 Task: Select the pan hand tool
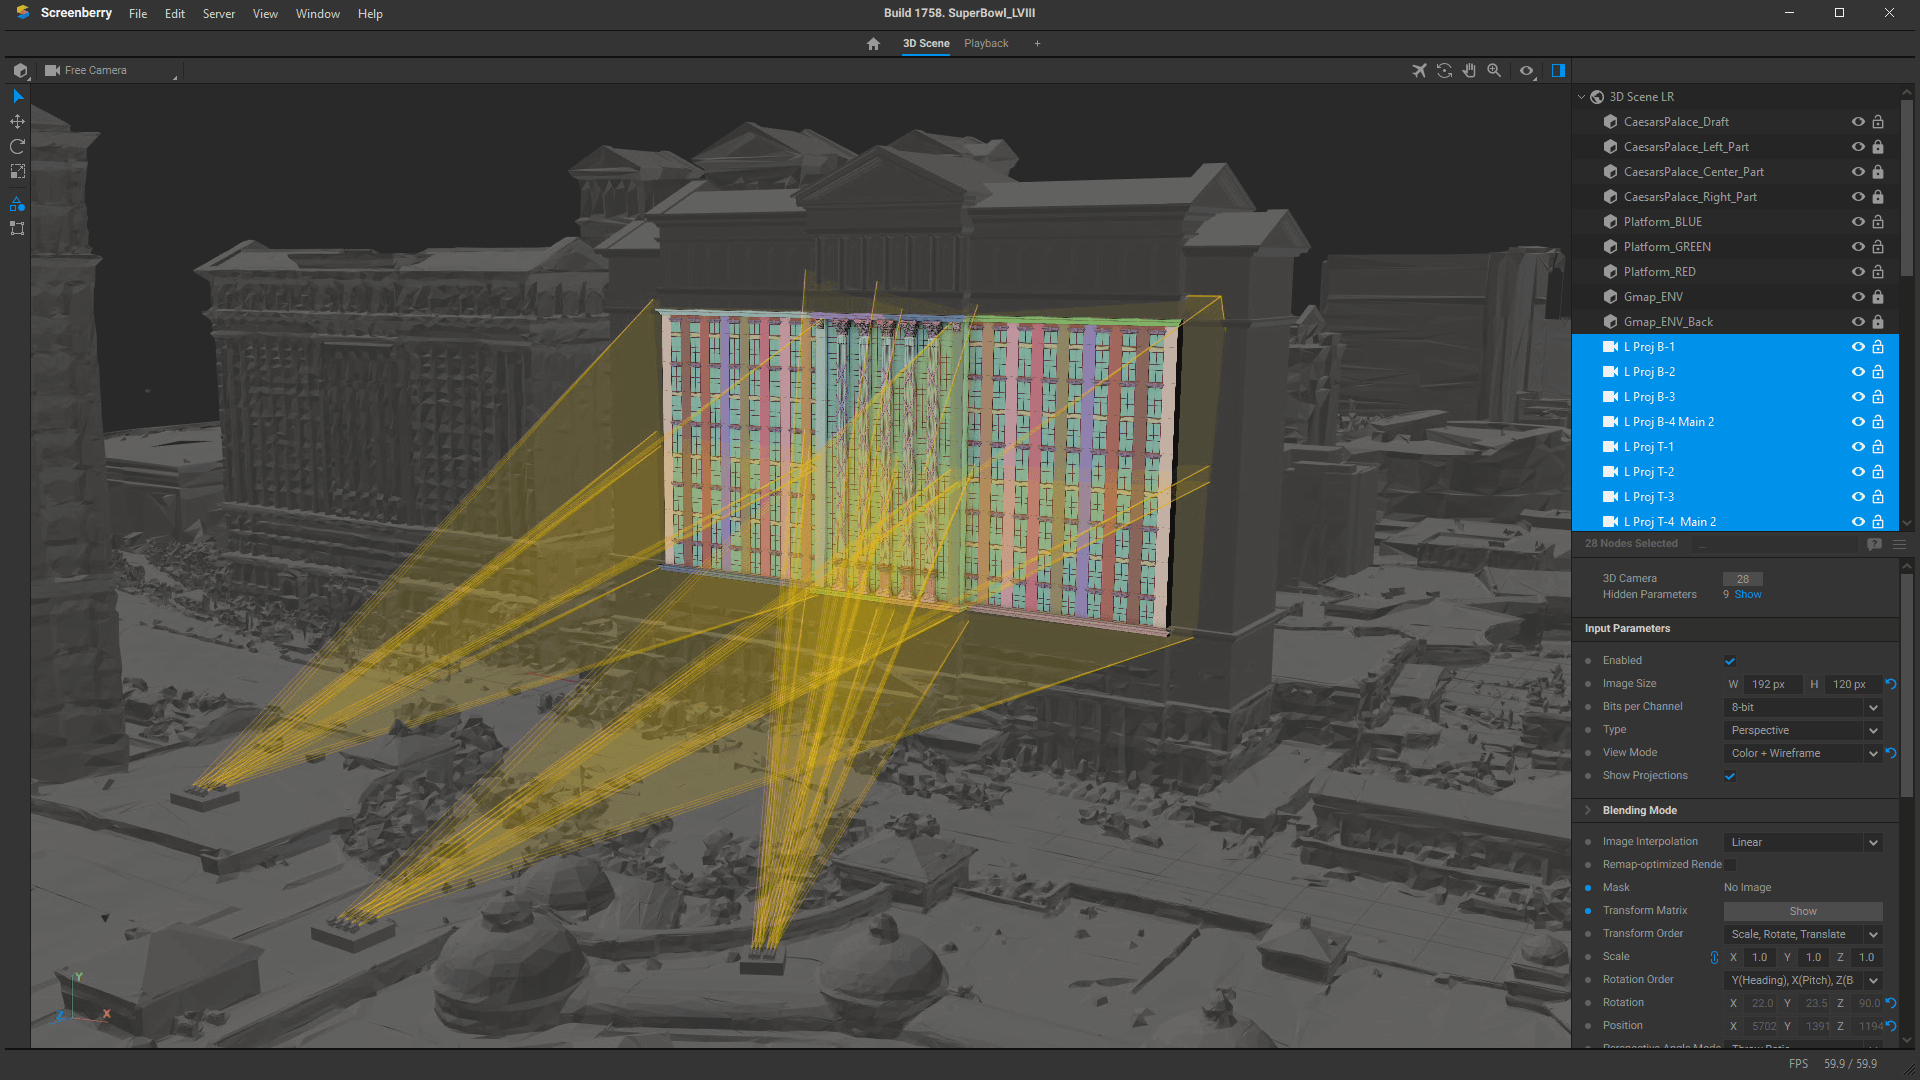(x=1469, y=71)
